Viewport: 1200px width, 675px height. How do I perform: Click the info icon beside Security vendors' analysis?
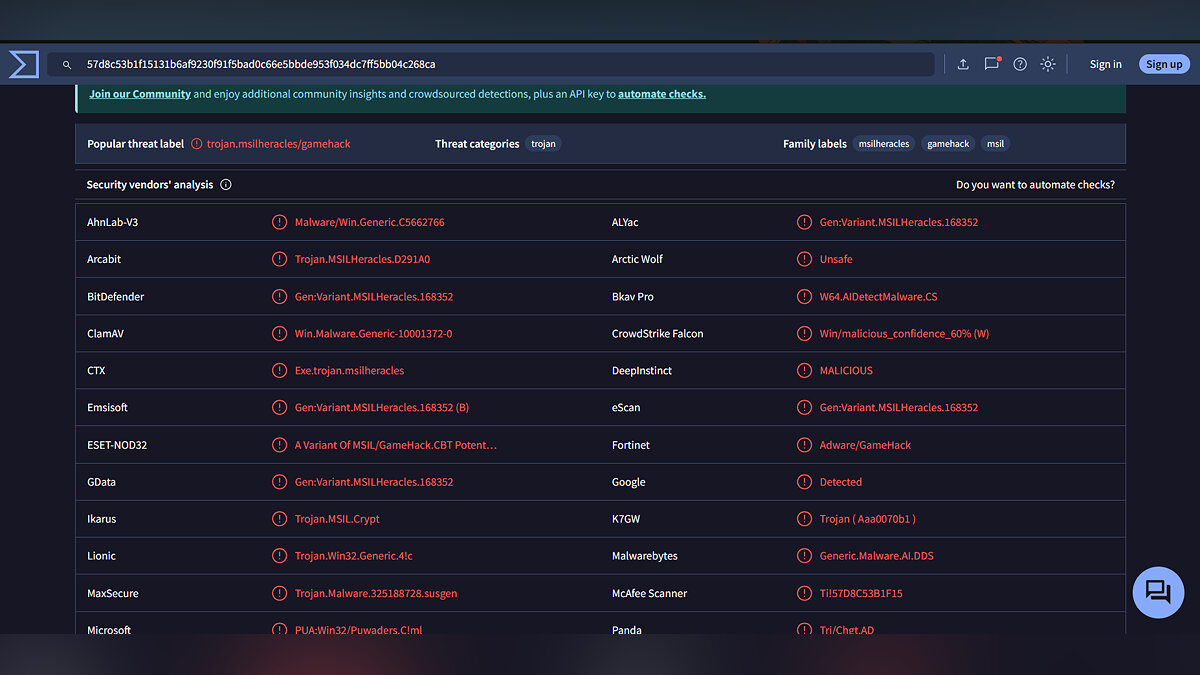[226, 185]
